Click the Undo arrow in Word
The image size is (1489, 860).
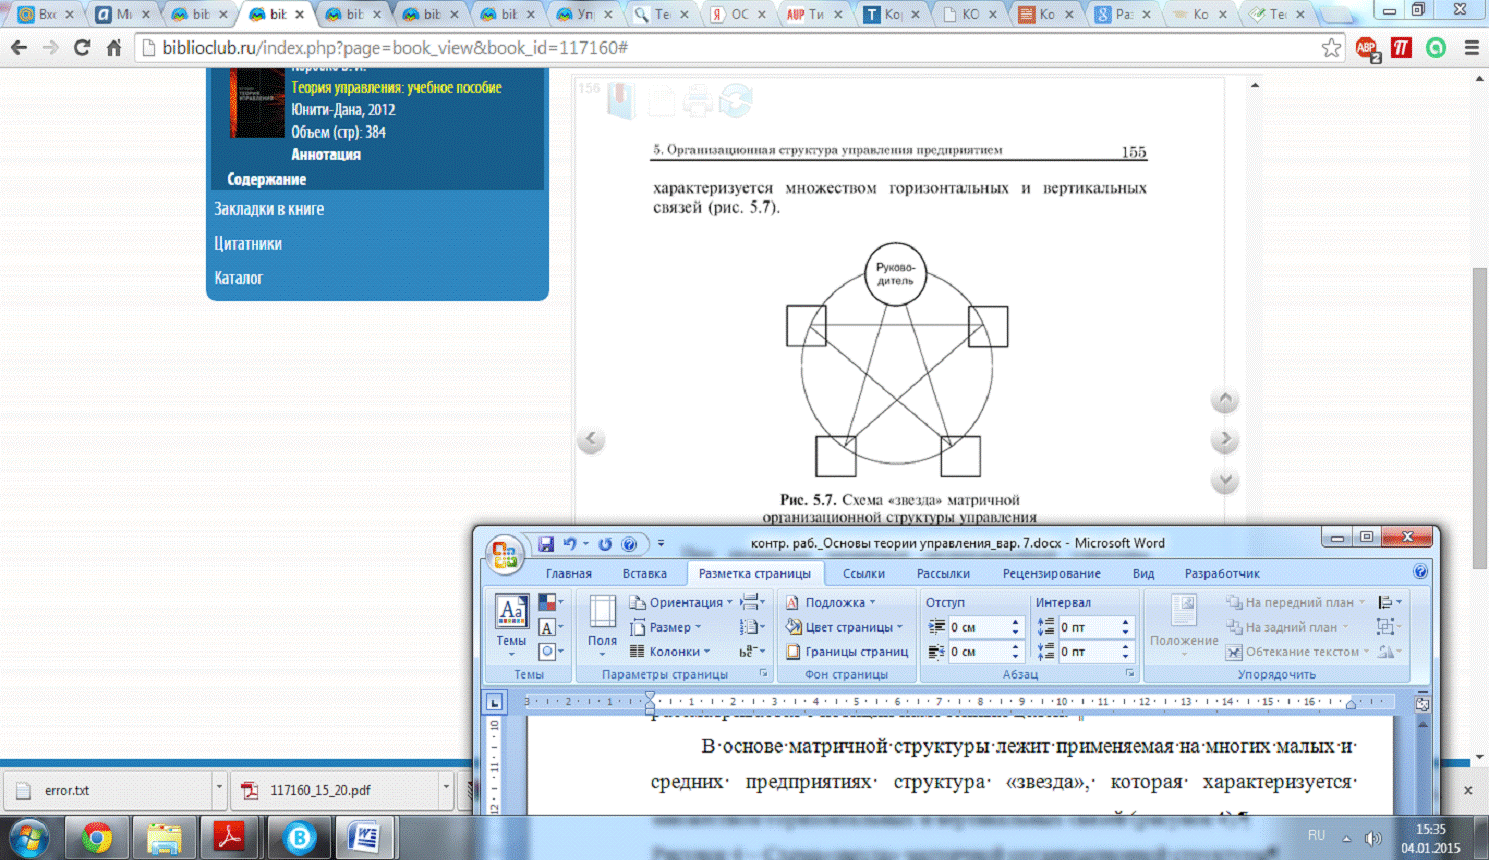point(570,544)
